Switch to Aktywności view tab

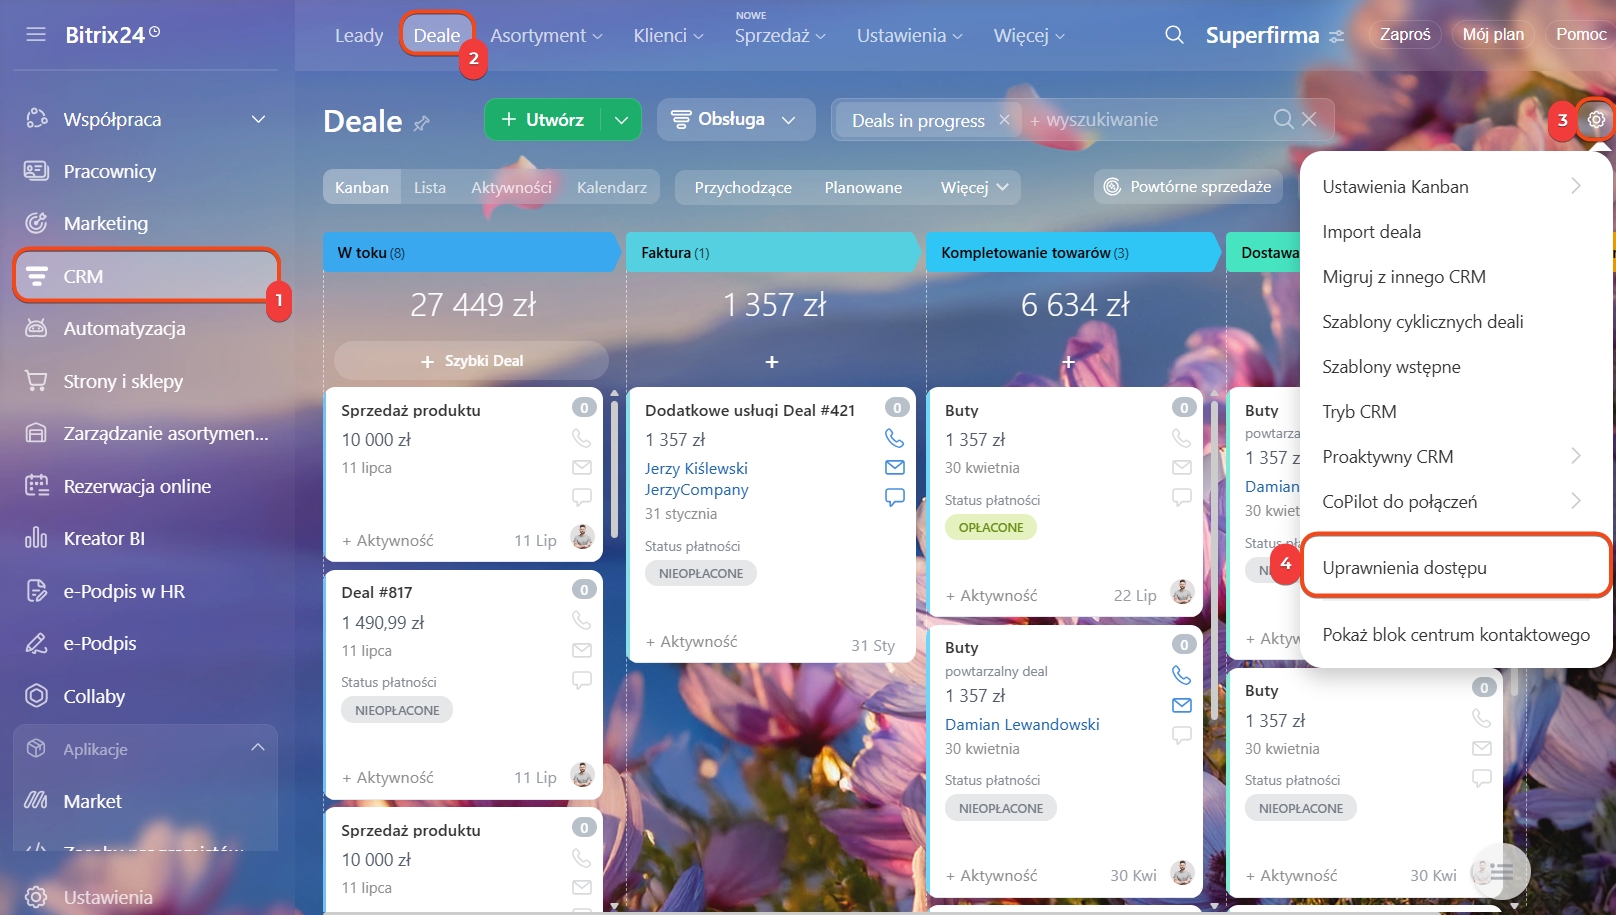point(511,187)
